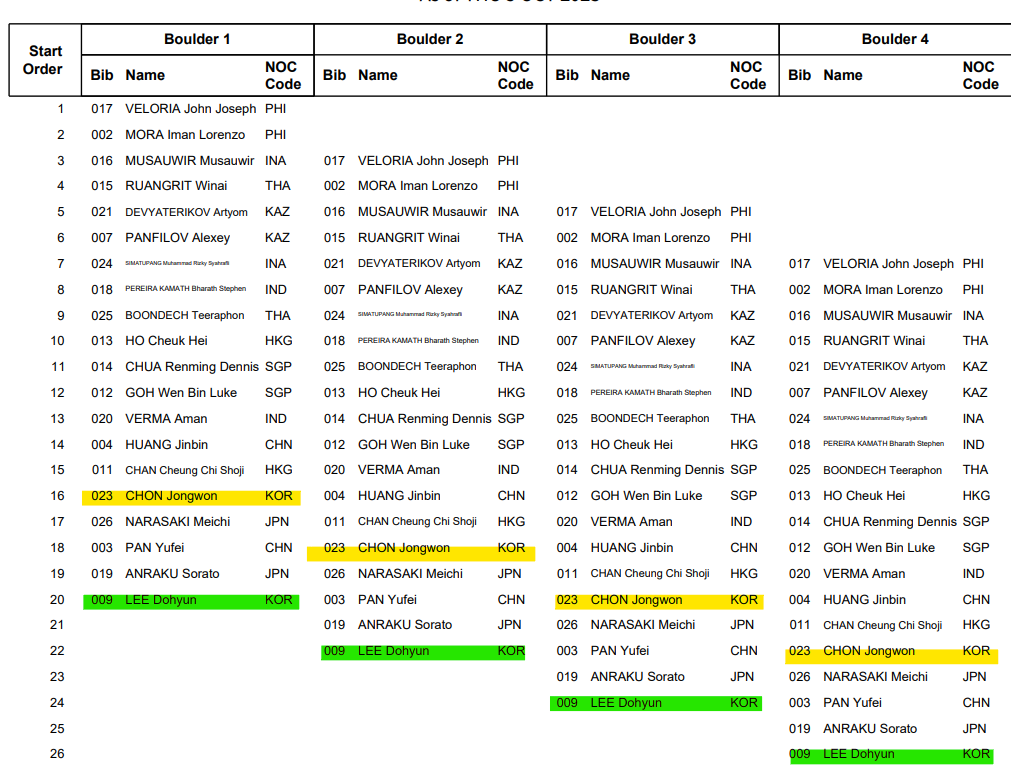
Task: Click bib 026 in Boulder 2 column
Action: coord(335,574)
